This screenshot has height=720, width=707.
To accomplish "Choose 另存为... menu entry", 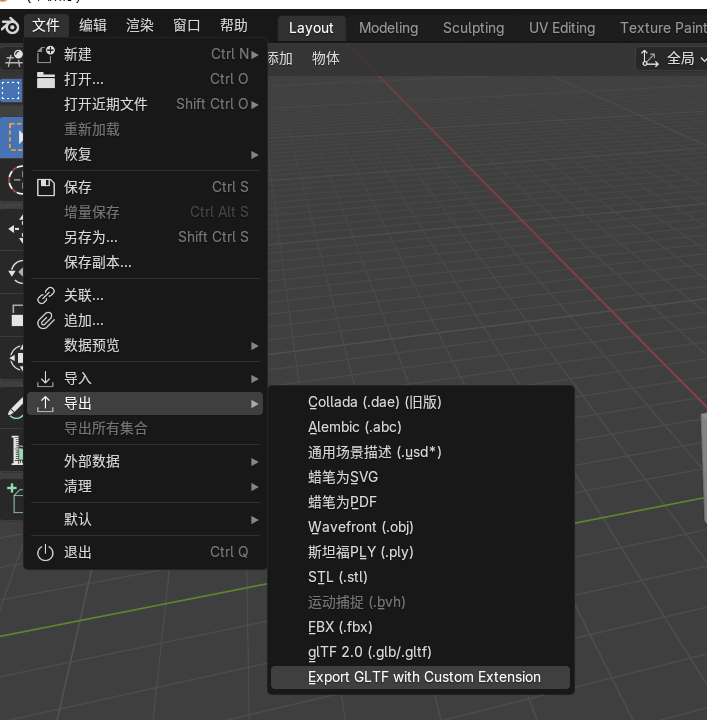I will tap(145, 237).
